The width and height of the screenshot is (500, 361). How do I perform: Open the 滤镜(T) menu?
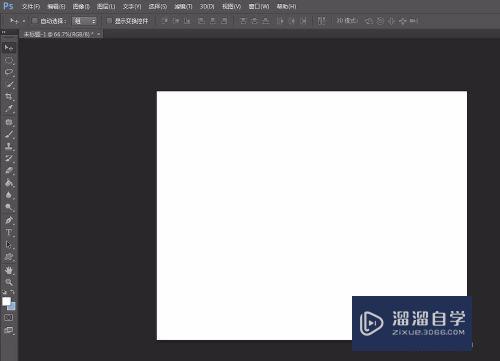[183, 6]
